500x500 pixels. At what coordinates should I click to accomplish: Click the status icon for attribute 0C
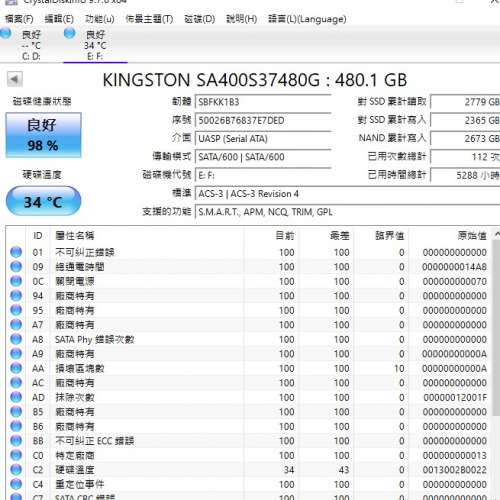16,281
